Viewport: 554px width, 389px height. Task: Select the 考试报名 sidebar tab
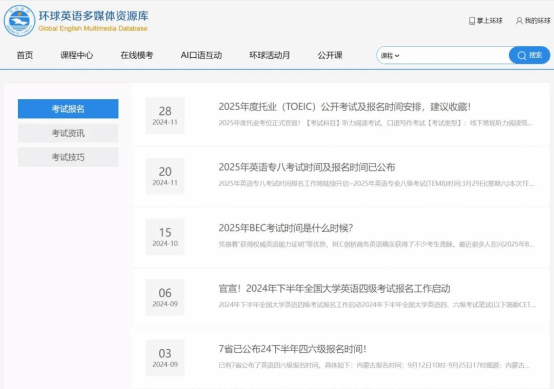click(x=68, y=109)
